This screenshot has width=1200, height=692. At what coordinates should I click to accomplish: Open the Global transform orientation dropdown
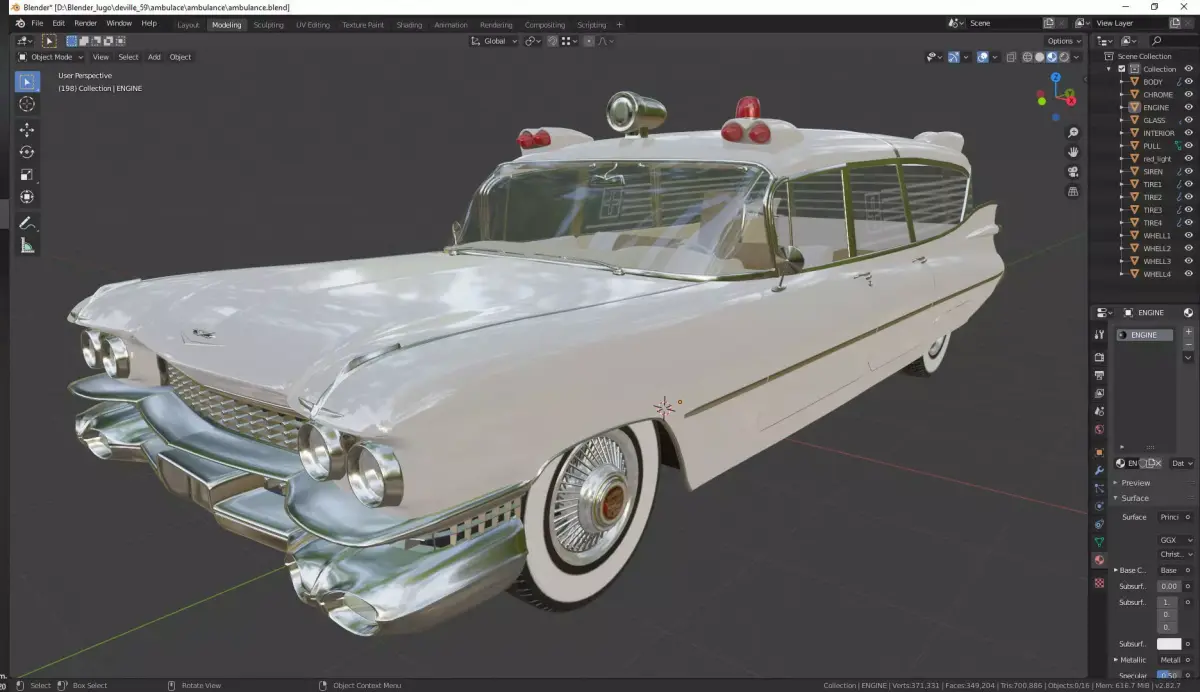pyautogui.click(x=495, y=41)
